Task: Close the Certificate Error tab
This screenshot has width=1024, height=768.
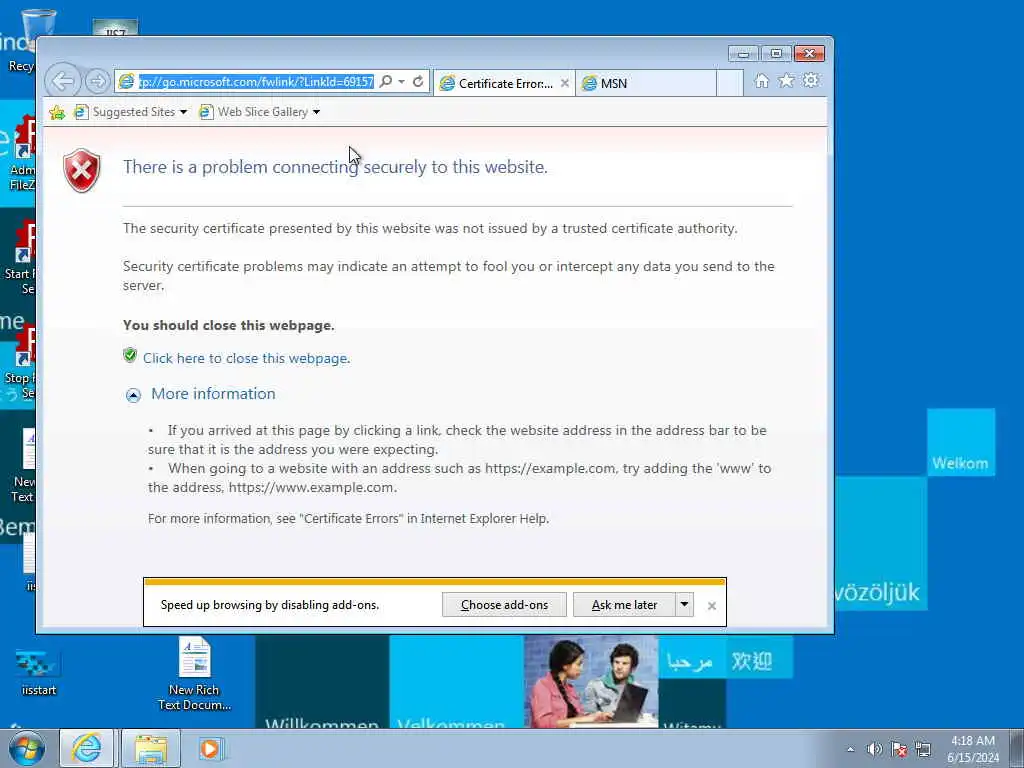Action: [x=565, y=84]
